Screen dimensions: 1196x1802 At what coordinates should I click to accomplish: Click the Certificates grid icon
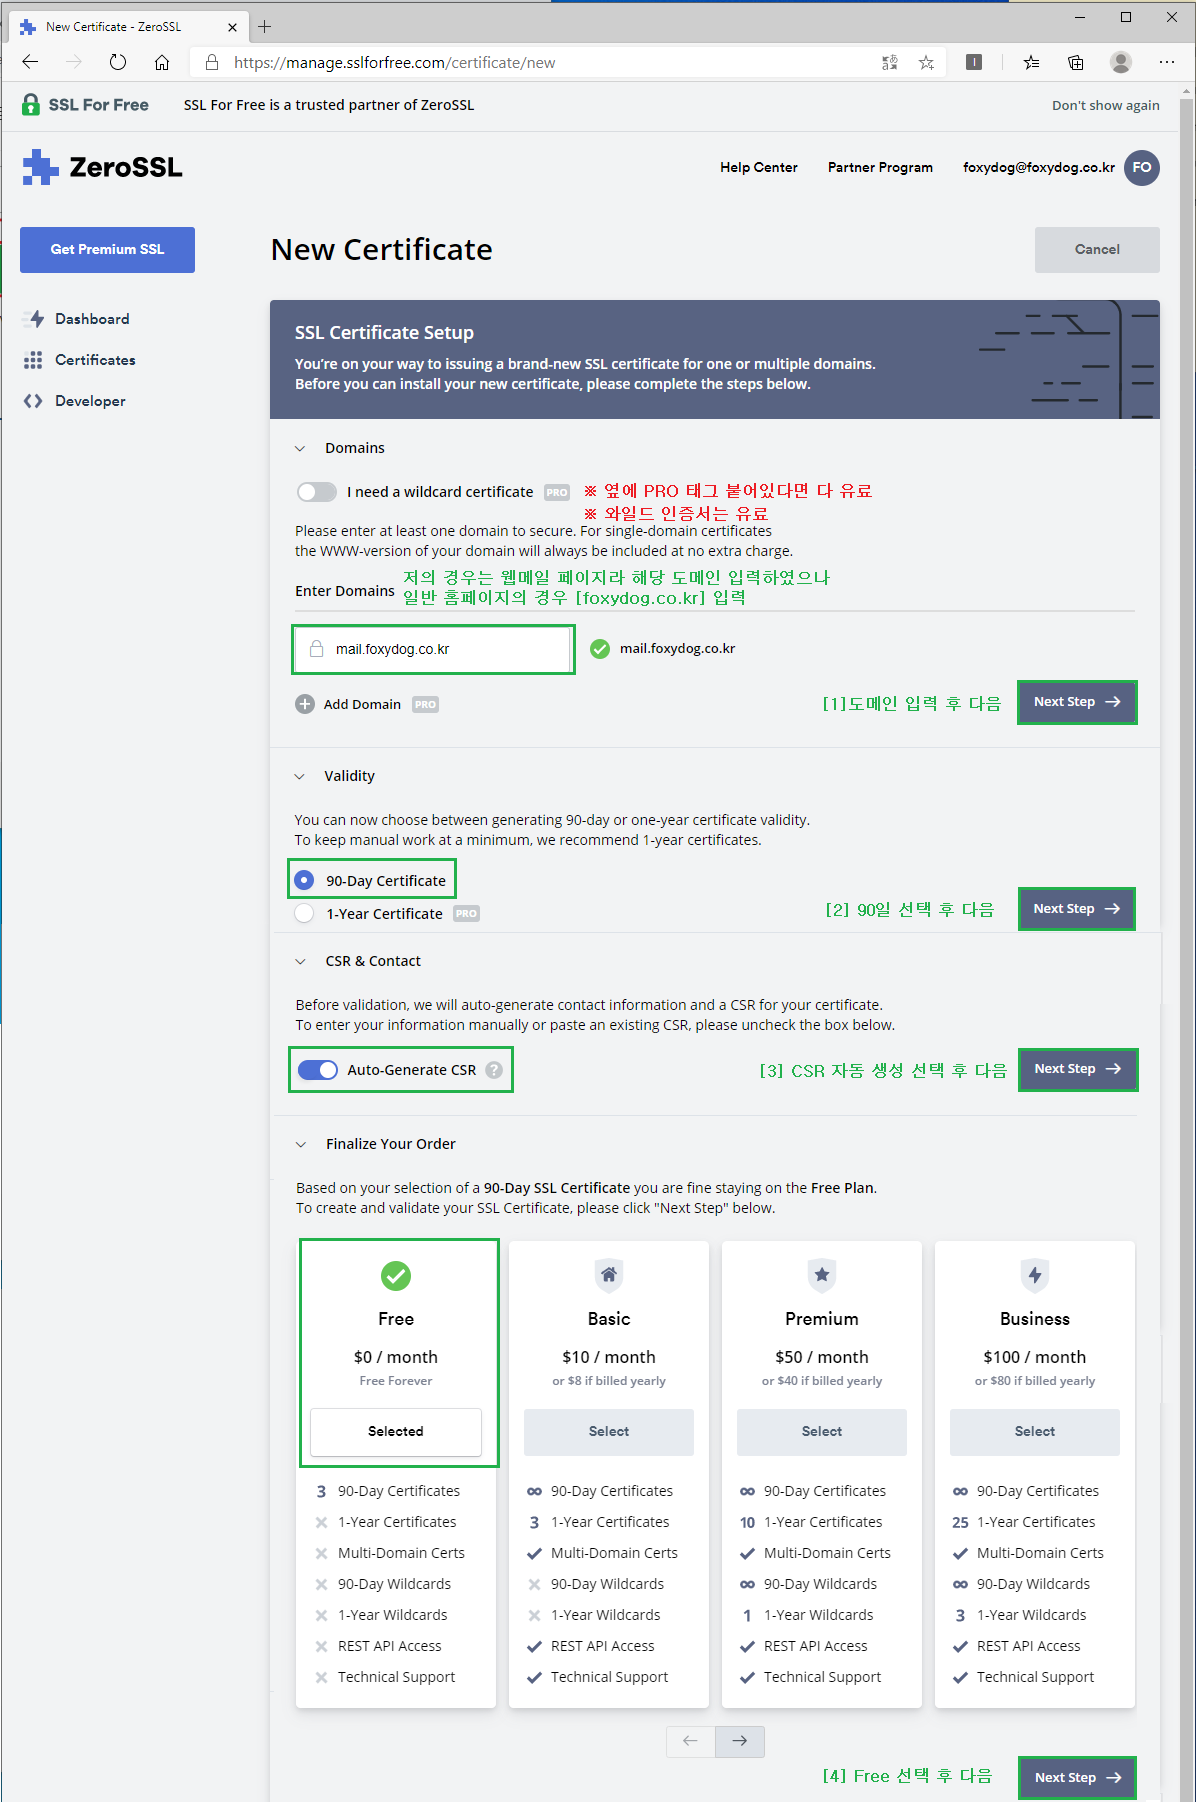coord(33,360)
